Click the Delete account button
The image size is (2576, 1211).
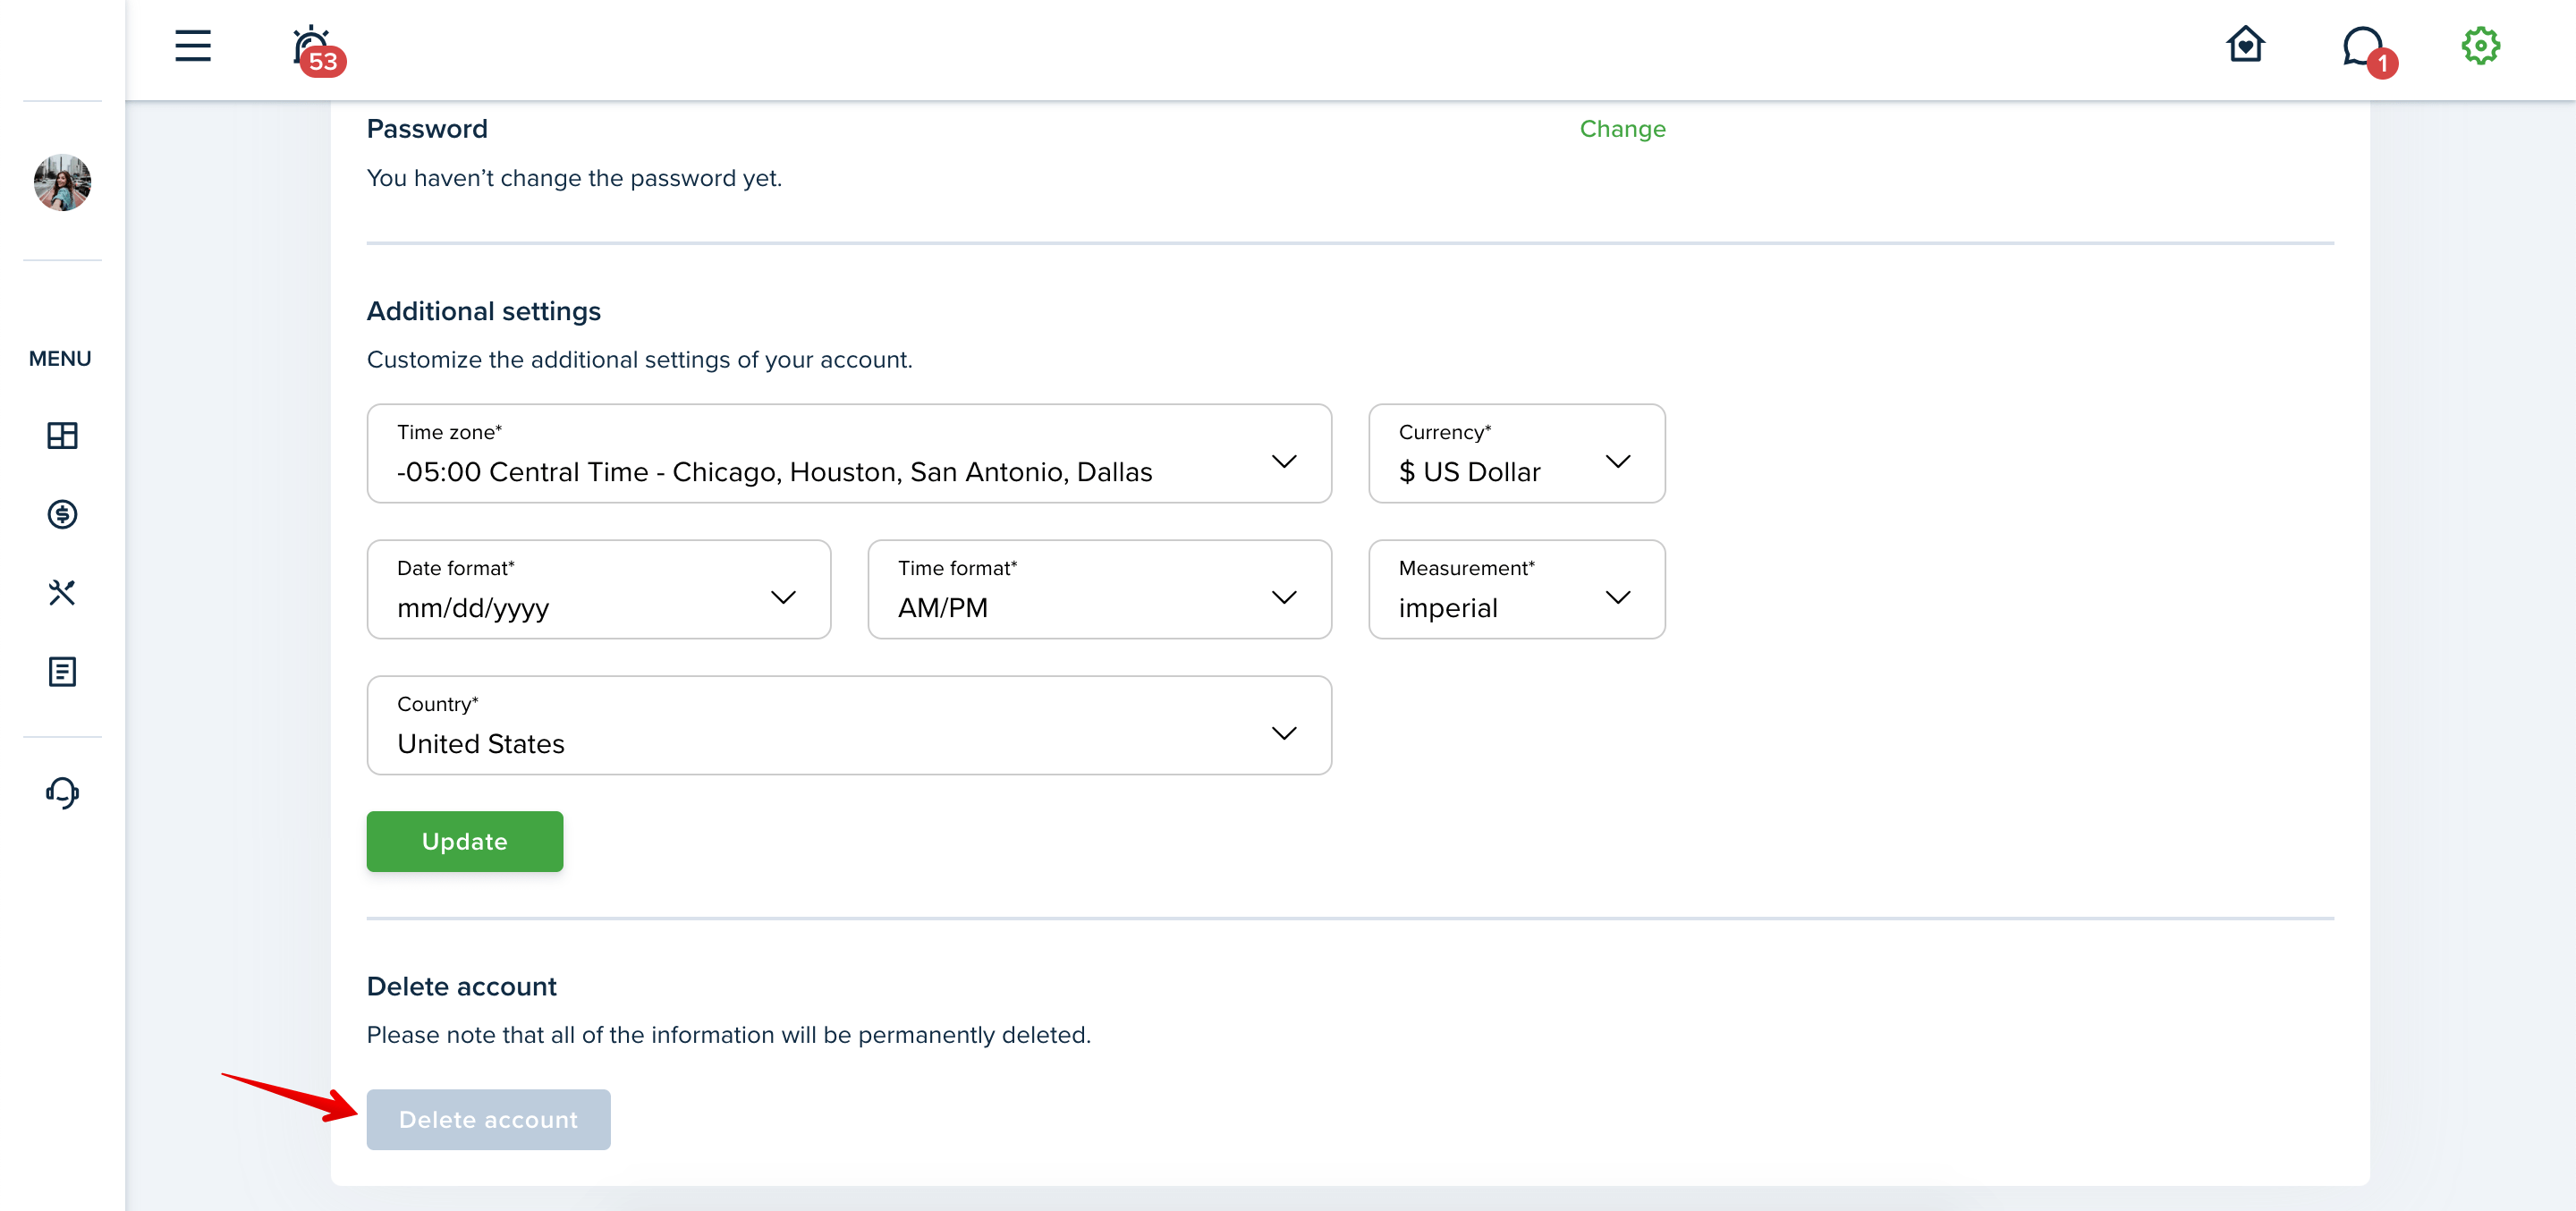point(488,1120)
